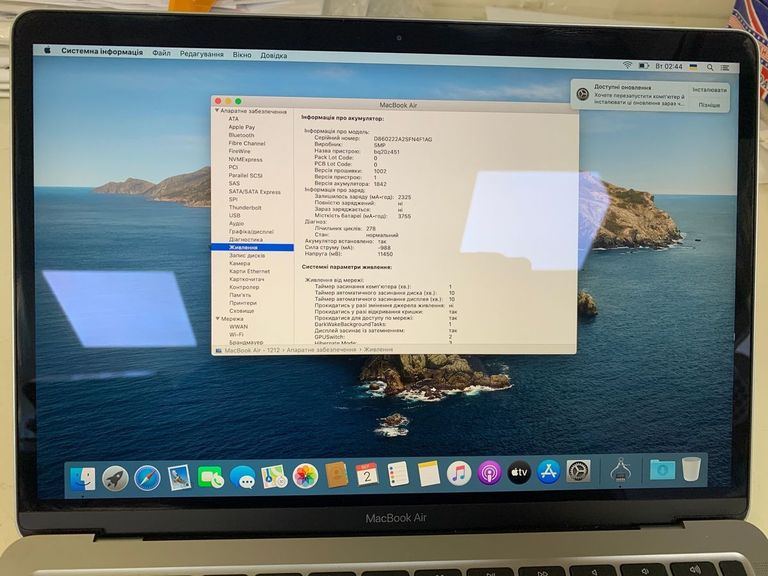Screen dimensions: 768x576
Task: Select Запис дисків in the sidebar
Action: click(x=247, y=255)
